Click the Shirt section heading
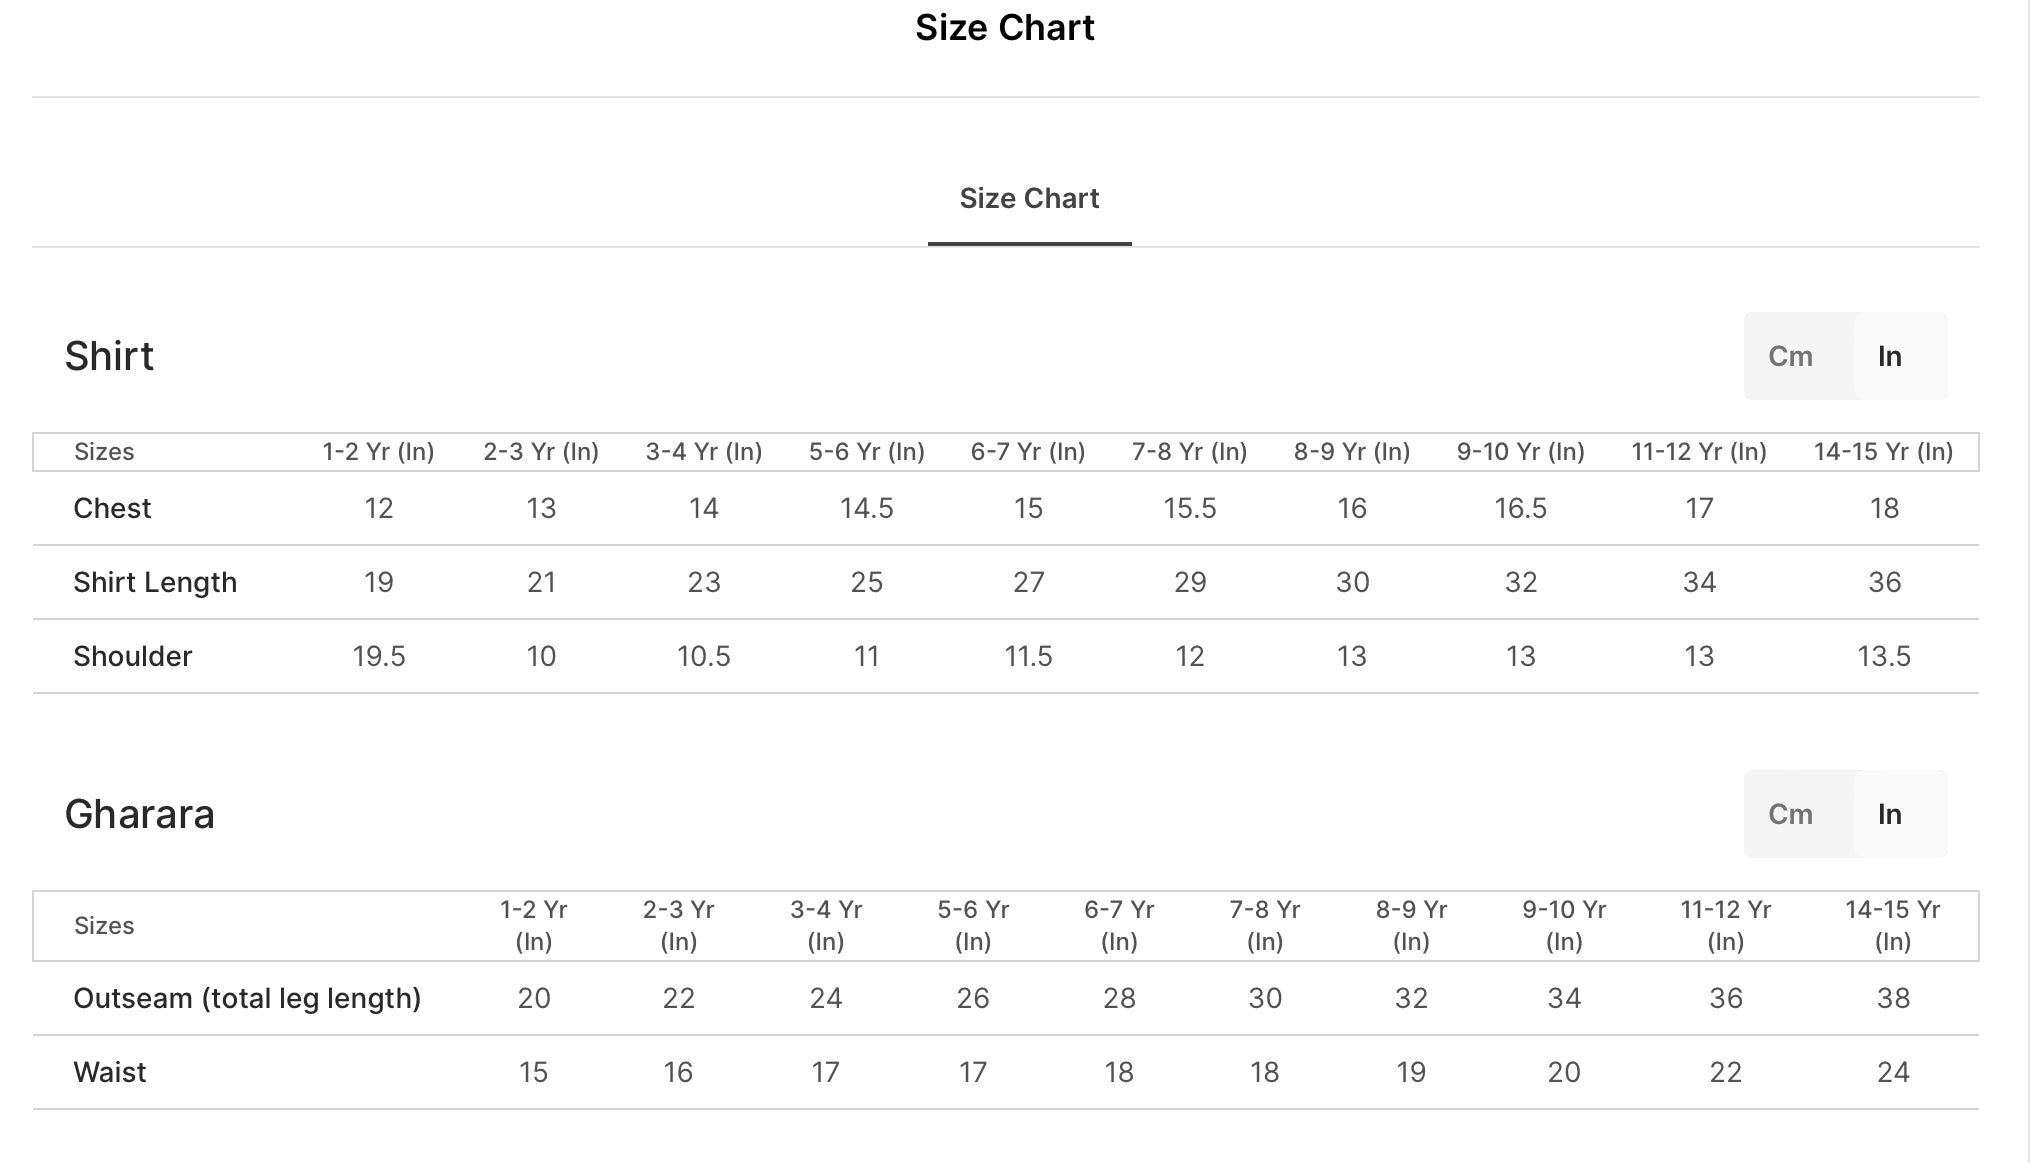 (109, 356)
